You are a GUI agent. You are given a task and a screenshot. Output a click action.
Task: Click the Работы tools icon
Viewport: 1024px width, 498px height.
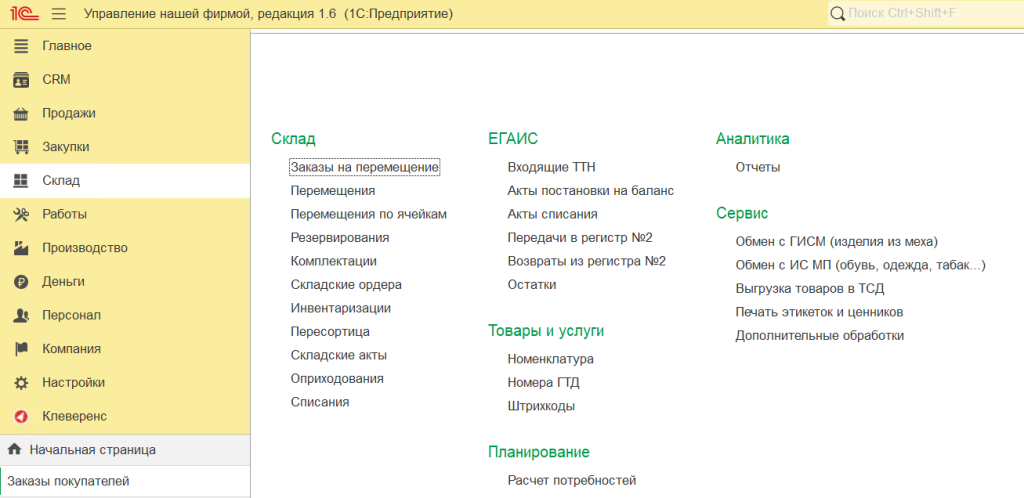pos(22,215)
